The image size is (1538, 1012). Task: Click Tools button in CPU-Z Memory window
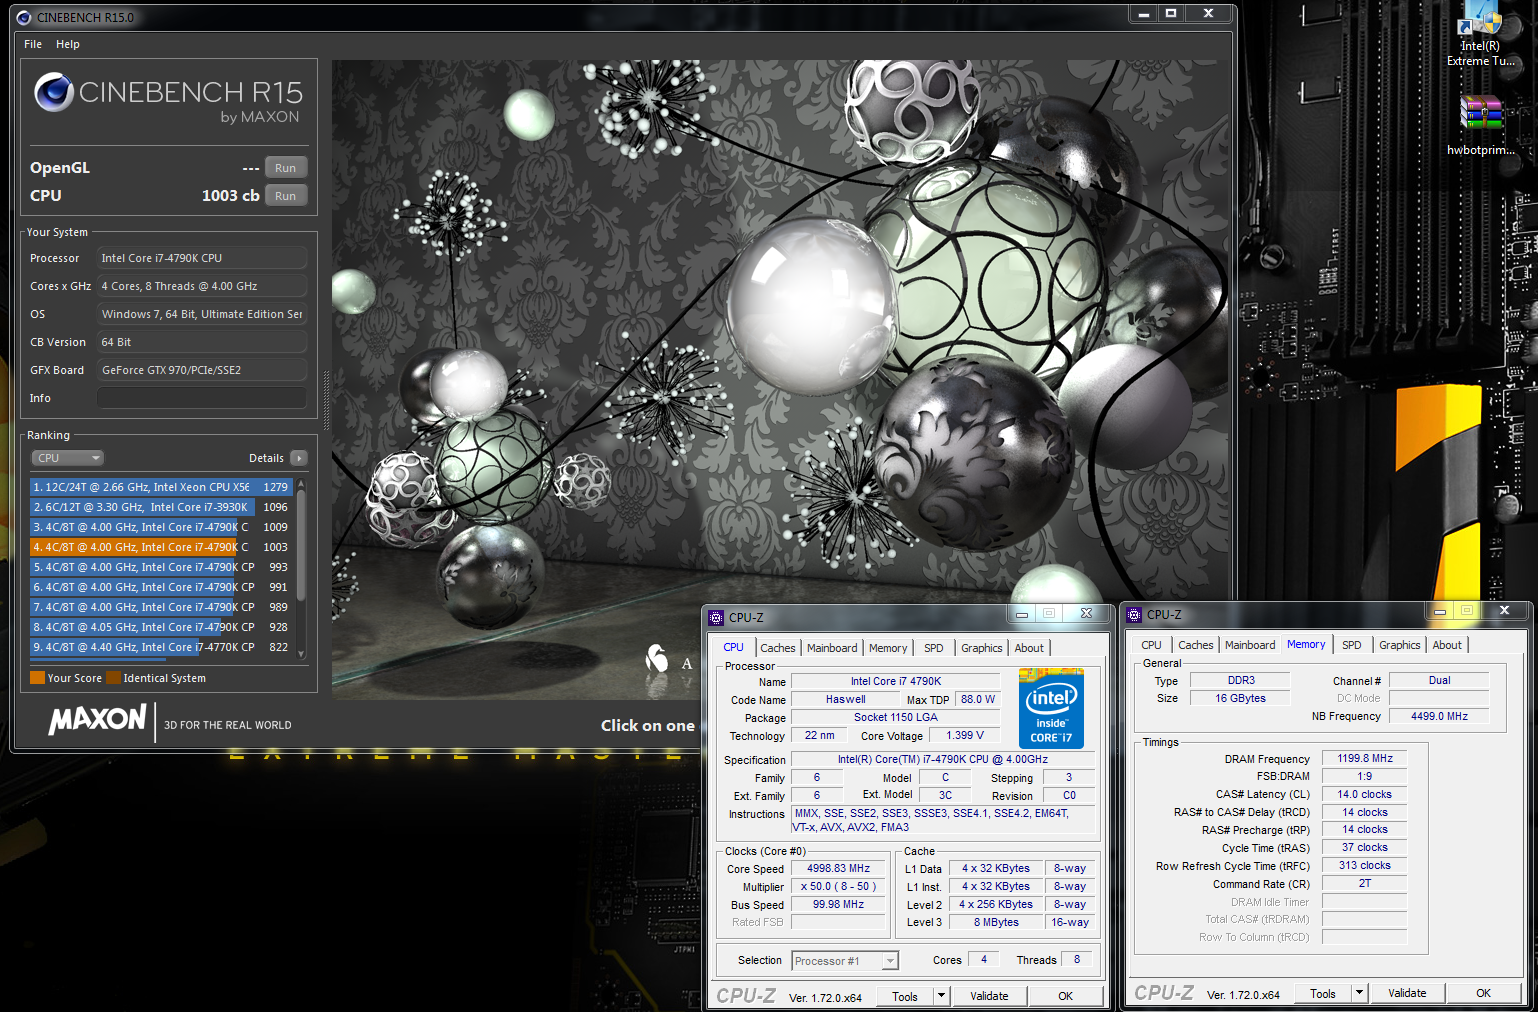[1323, 993]
